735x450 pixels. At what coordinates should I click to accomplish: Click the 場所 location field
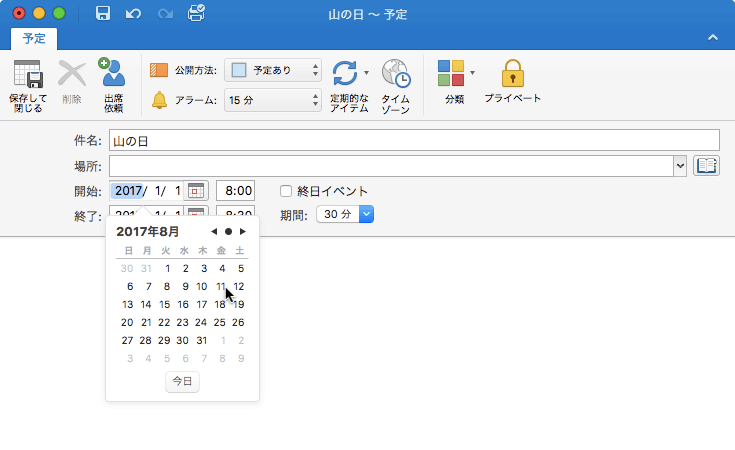(x=391, y=166)
